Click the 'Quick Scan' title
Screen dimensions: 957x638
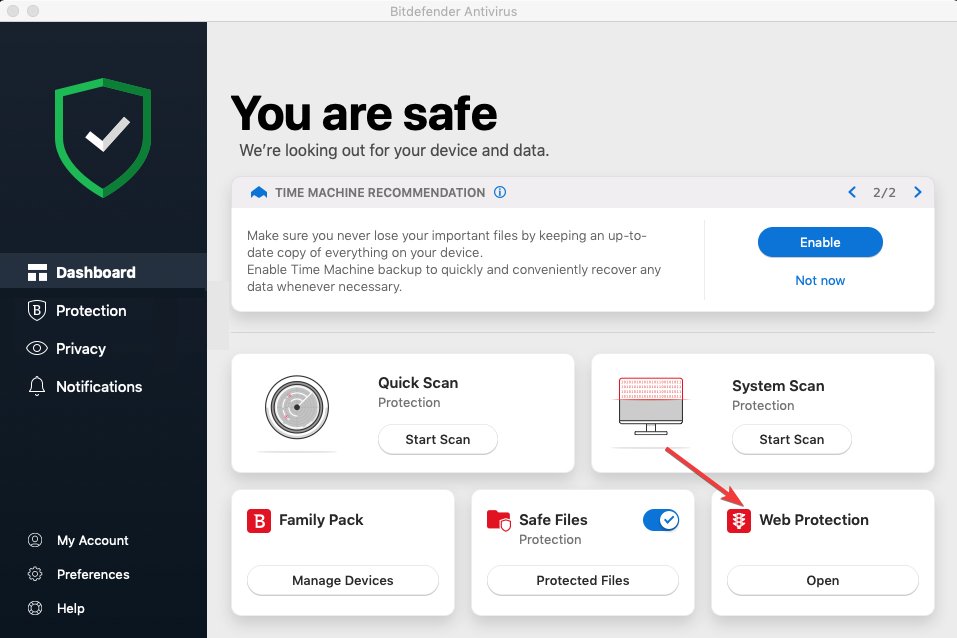point(418,383)
